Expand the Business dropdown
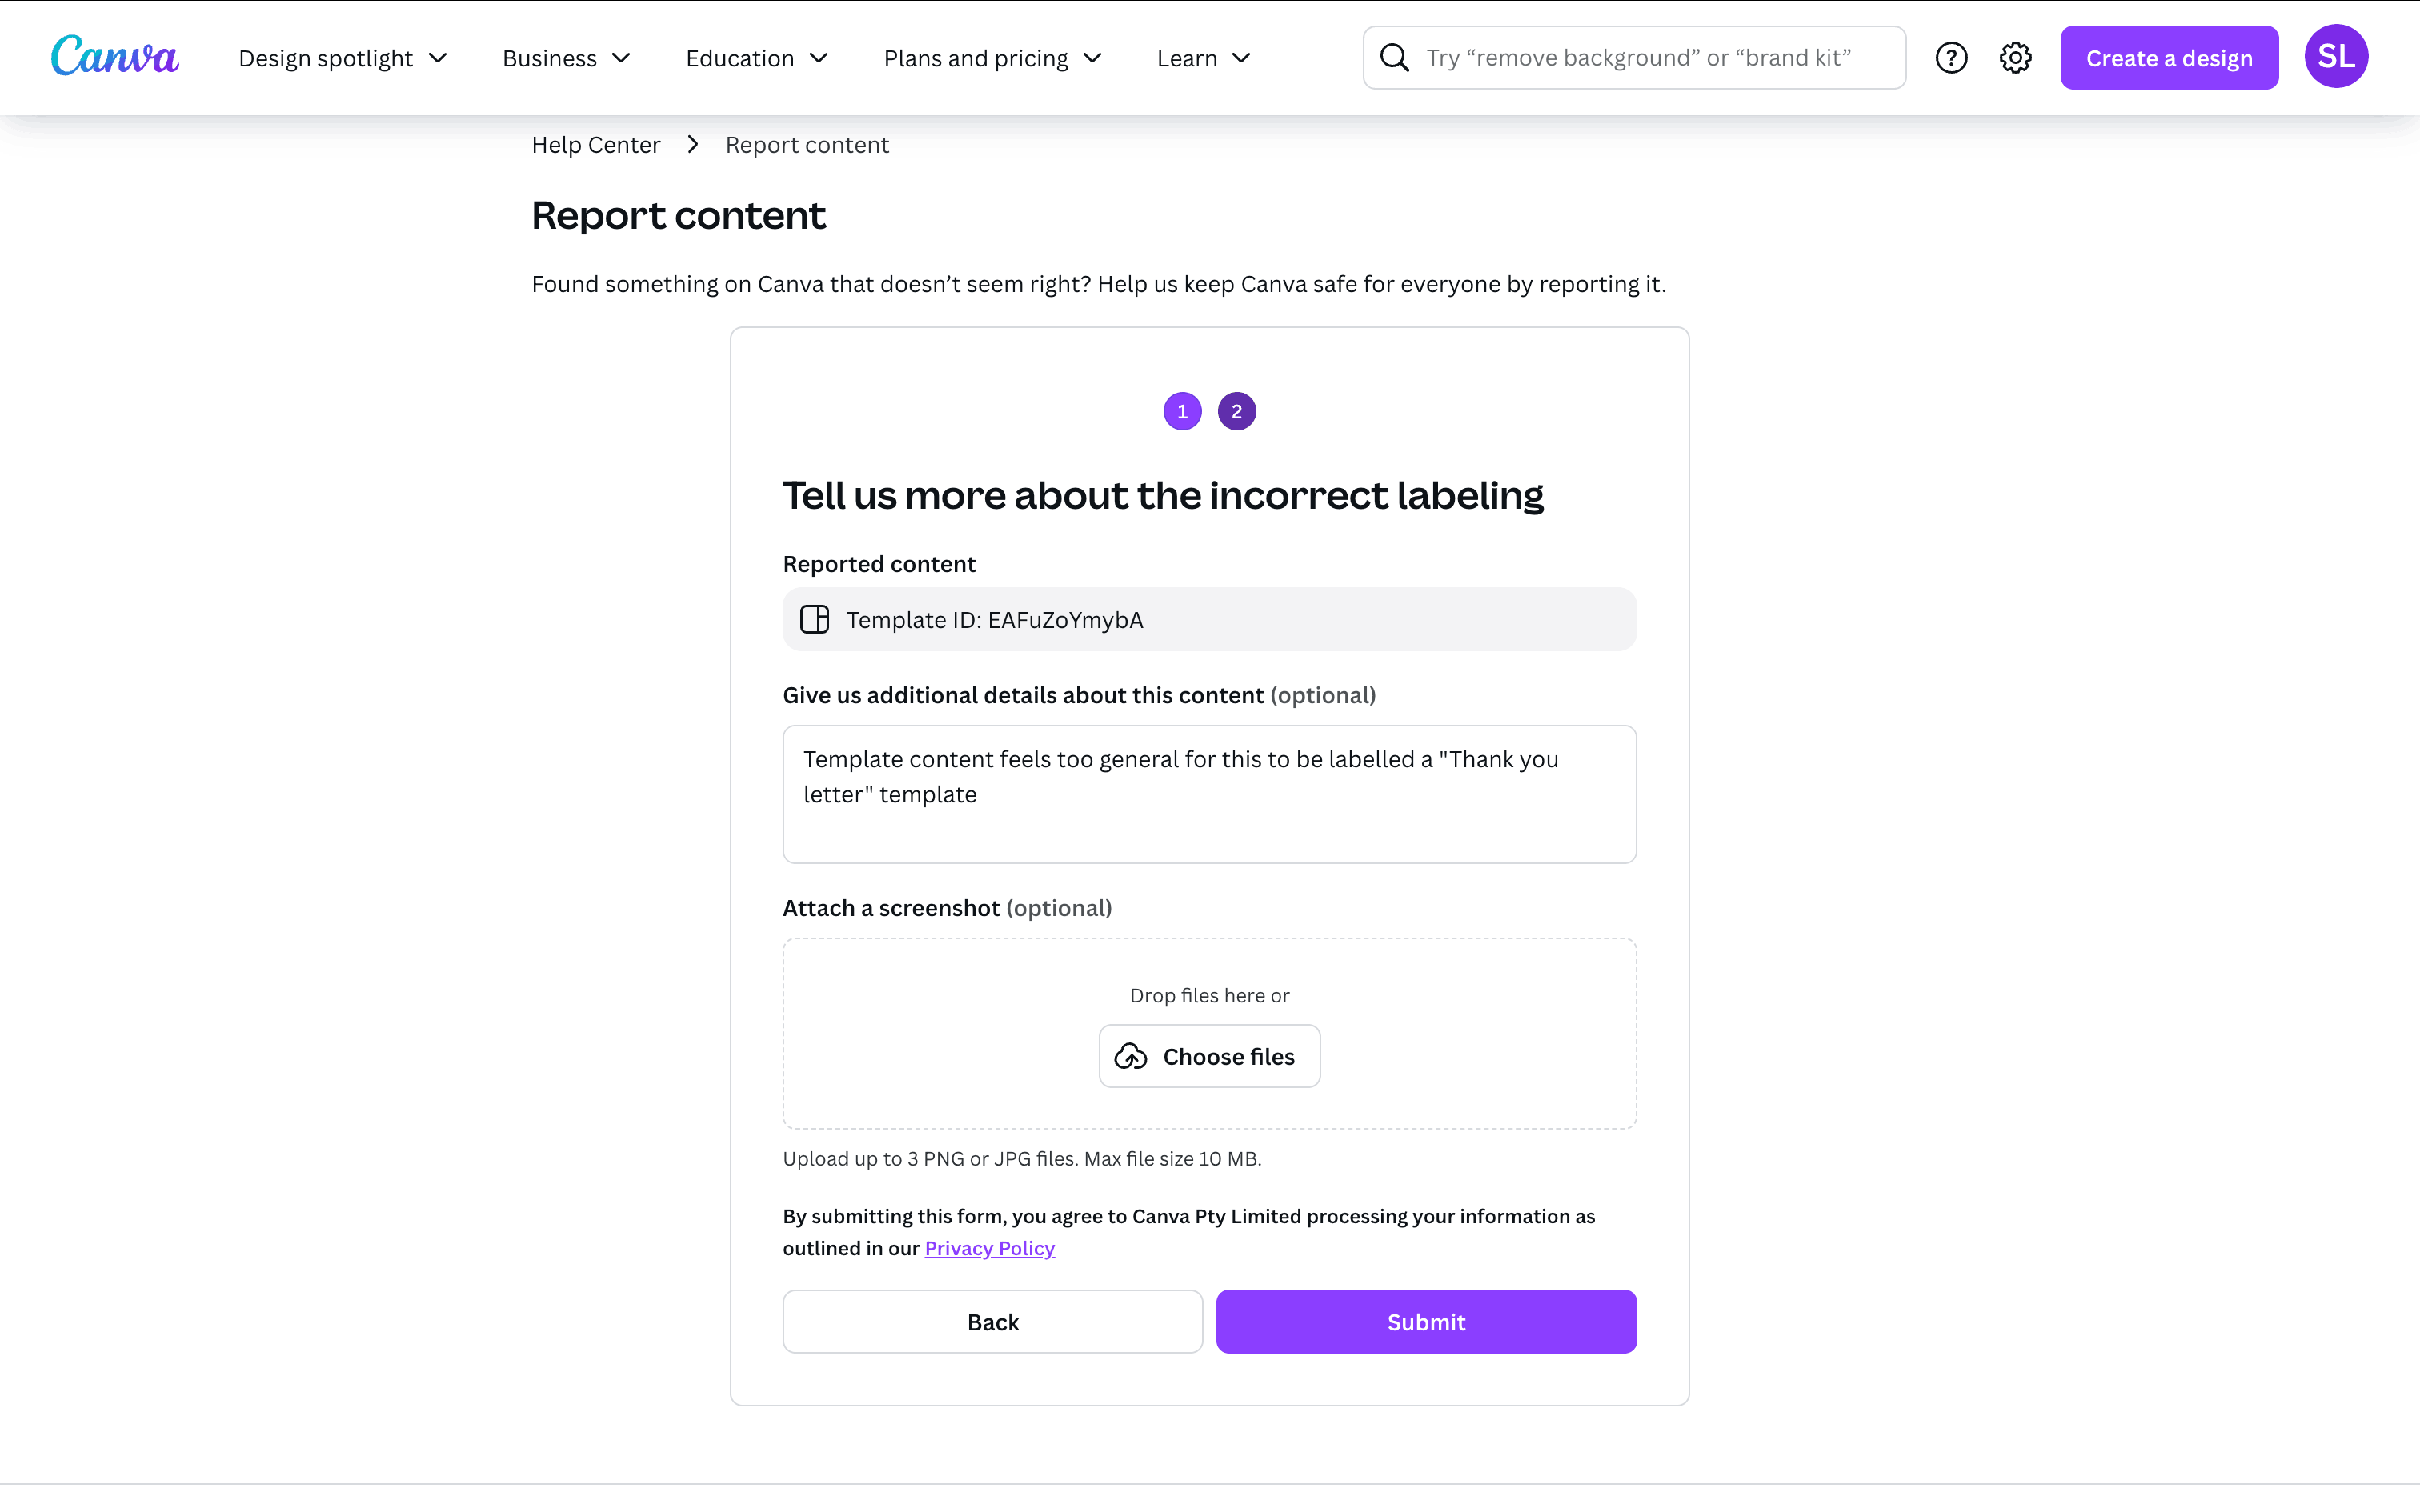 pos(566,59)
